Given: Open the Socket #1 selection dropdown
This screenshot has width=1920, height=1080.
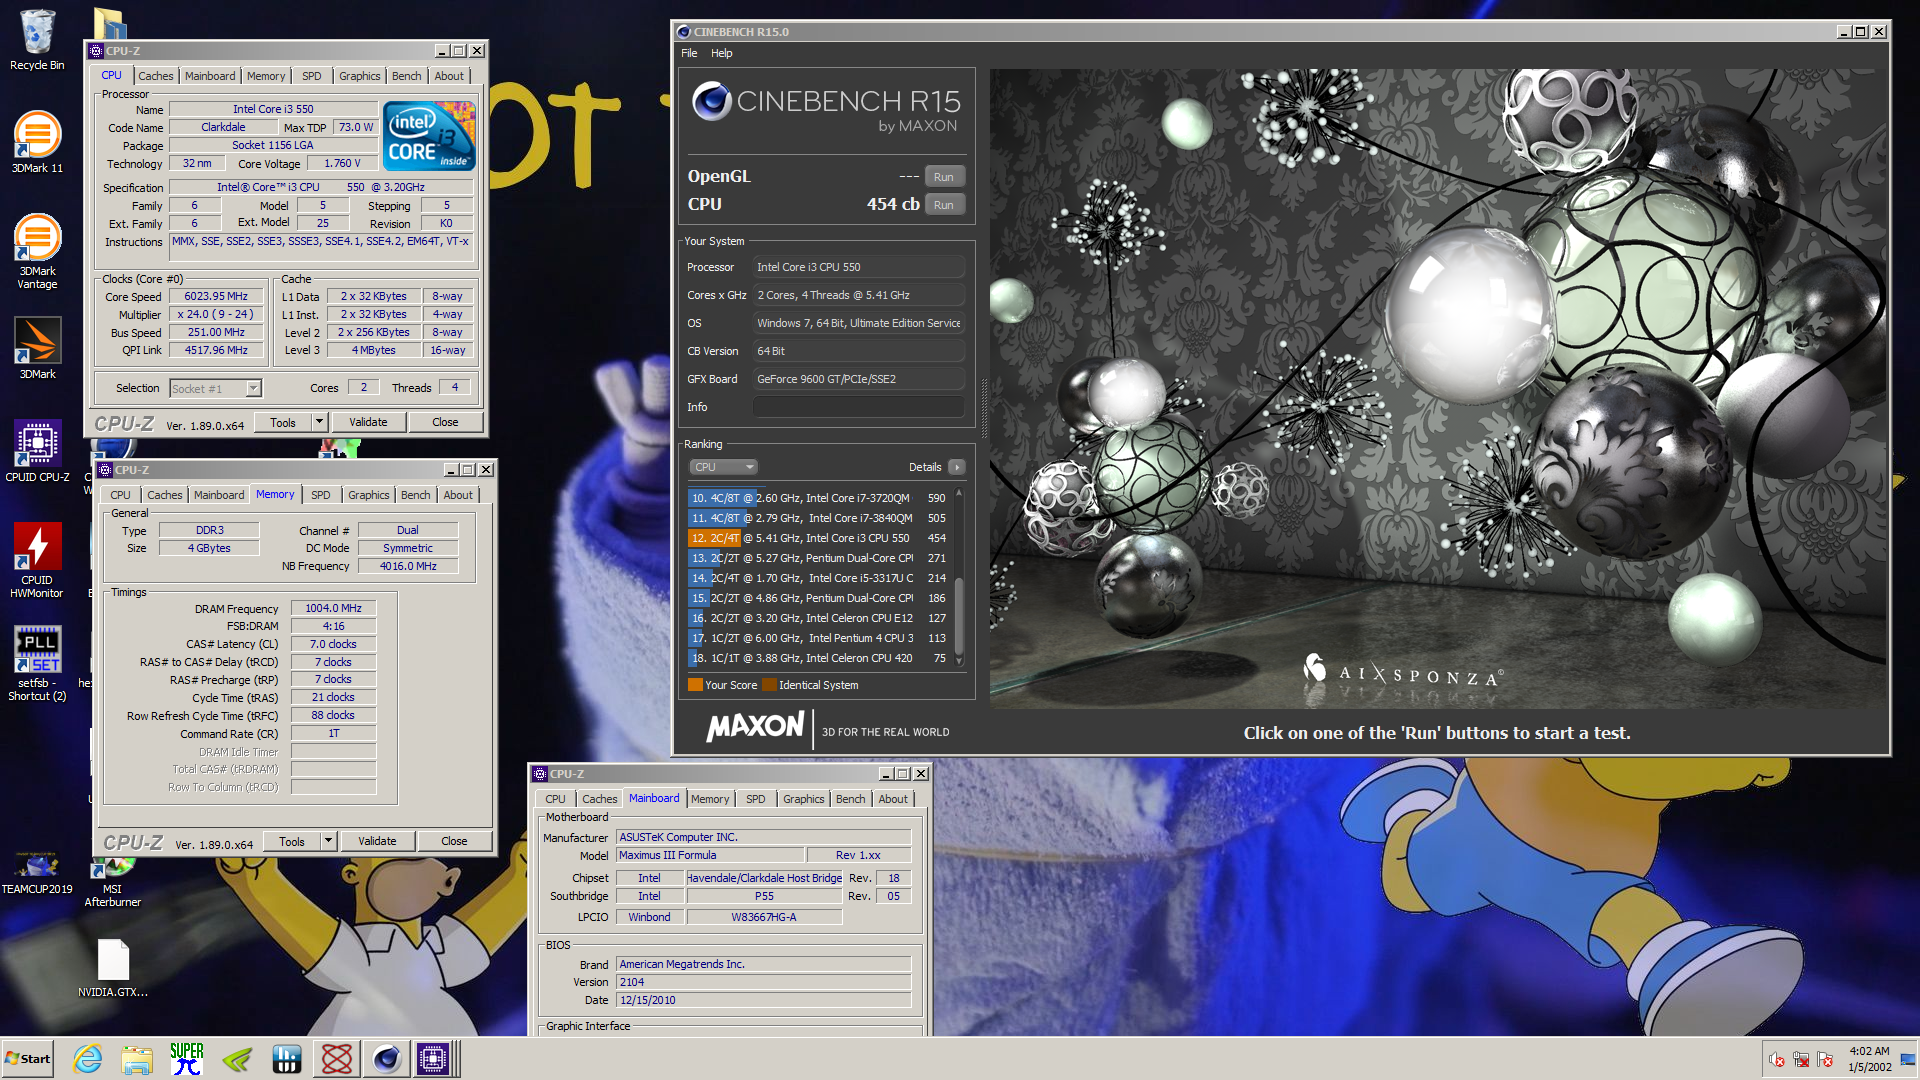Looking at the screenshot, I should 215,388.
